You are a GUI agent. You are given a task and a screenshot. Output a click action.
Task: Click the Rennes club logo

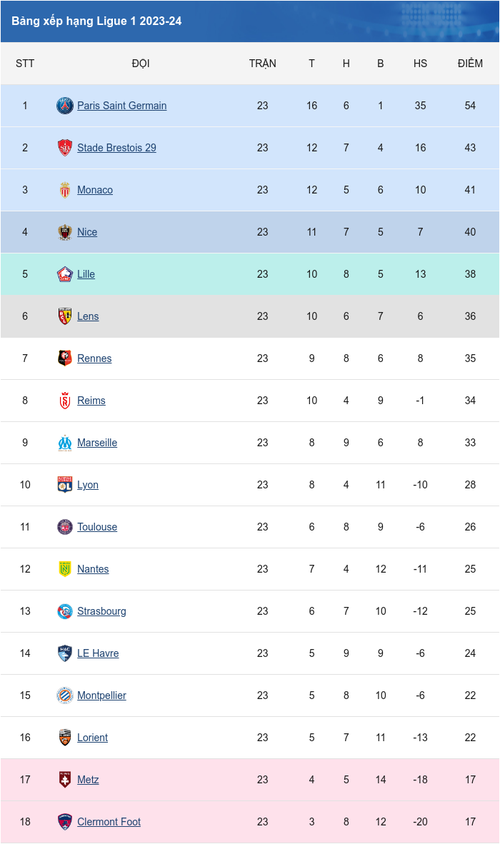click(65, 358)
